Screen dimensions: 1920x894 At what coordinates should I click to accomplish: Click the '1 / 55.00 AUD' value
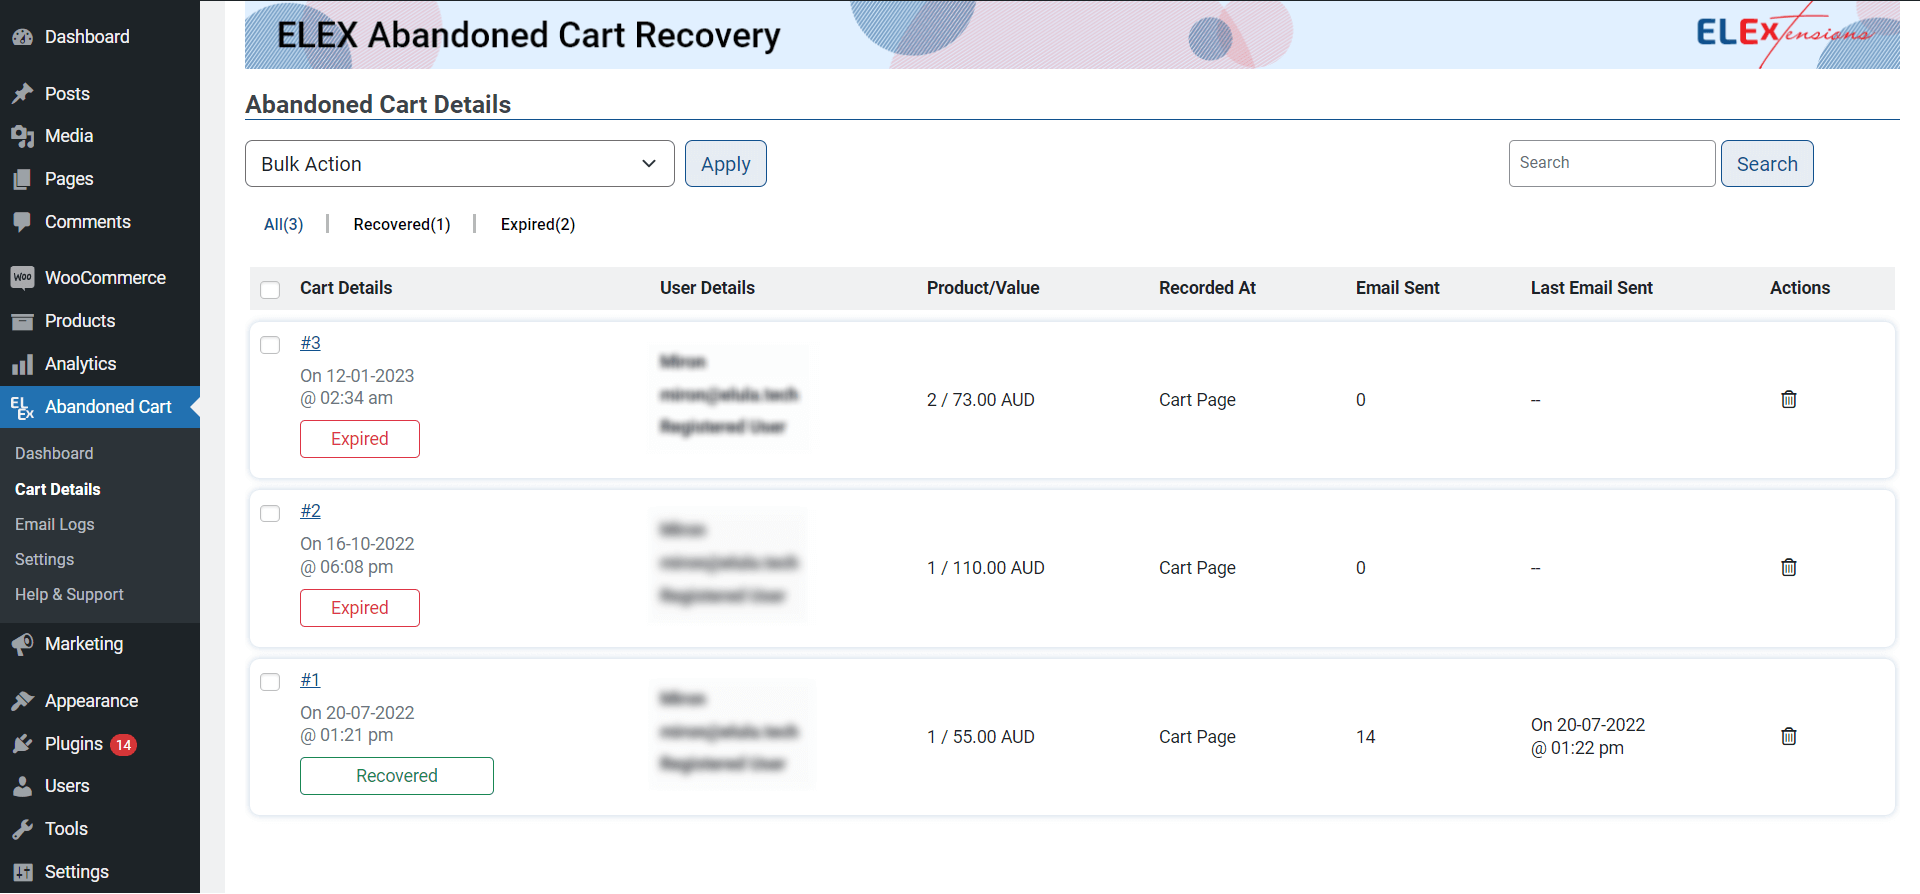click(x=981, y=737)
